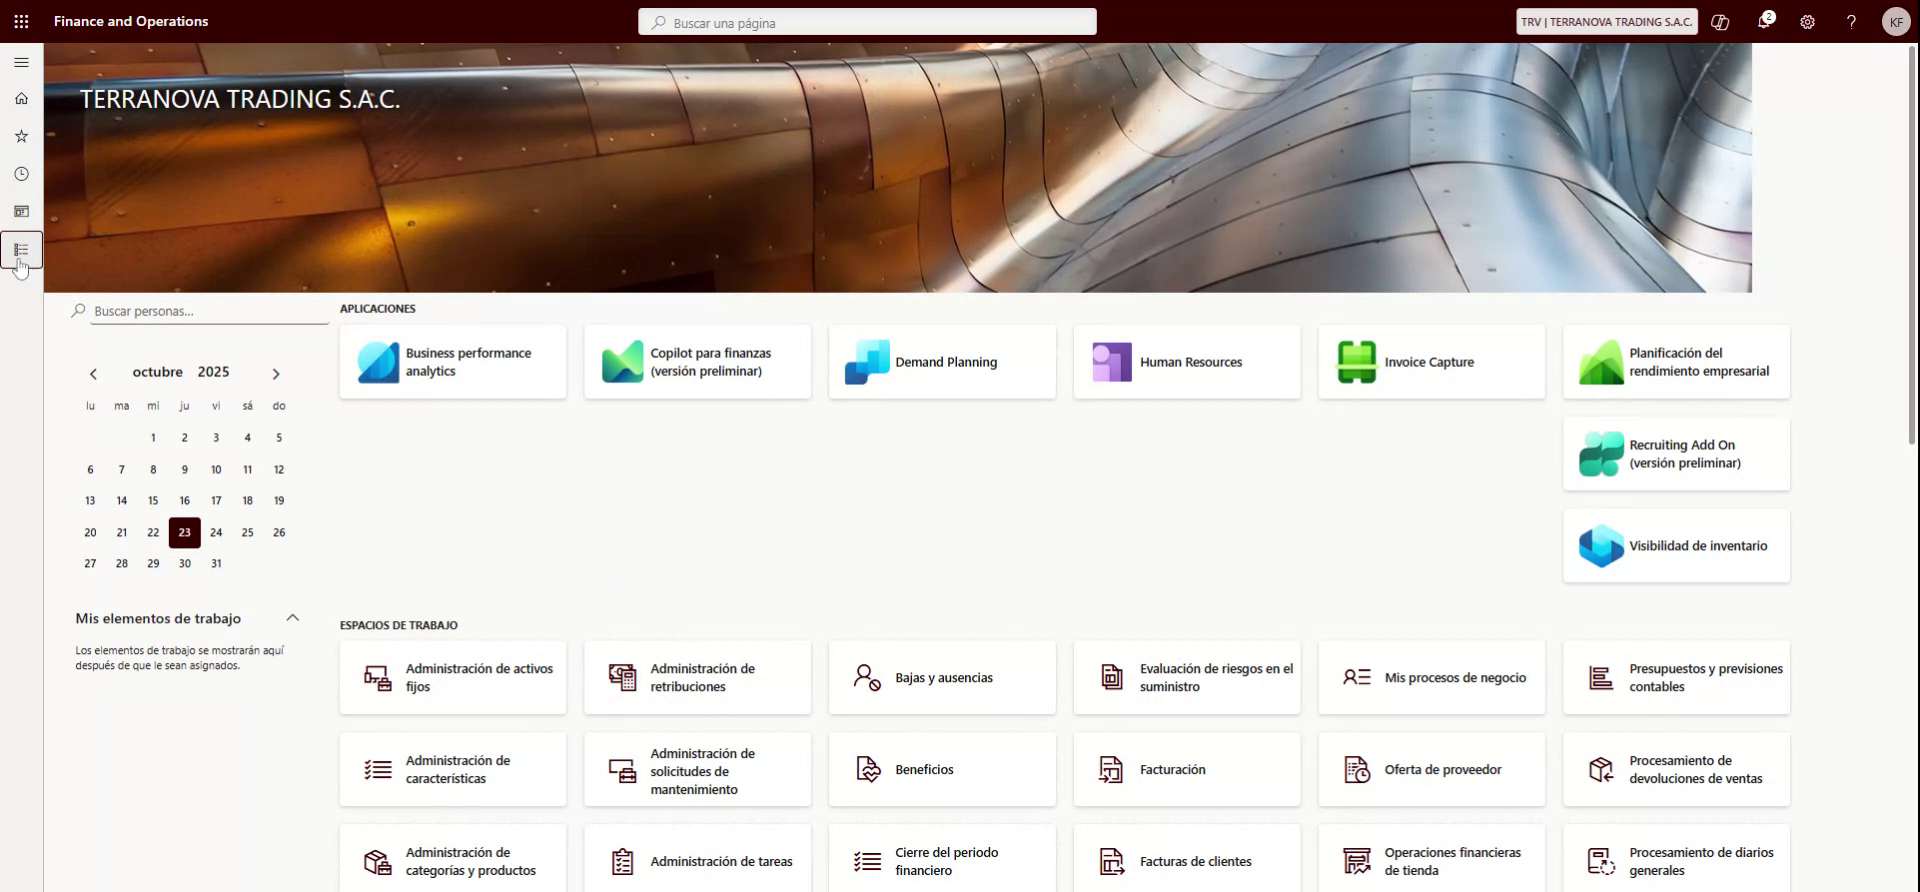
Task: Click the page vertical scrollbar
Action: 1913,245
